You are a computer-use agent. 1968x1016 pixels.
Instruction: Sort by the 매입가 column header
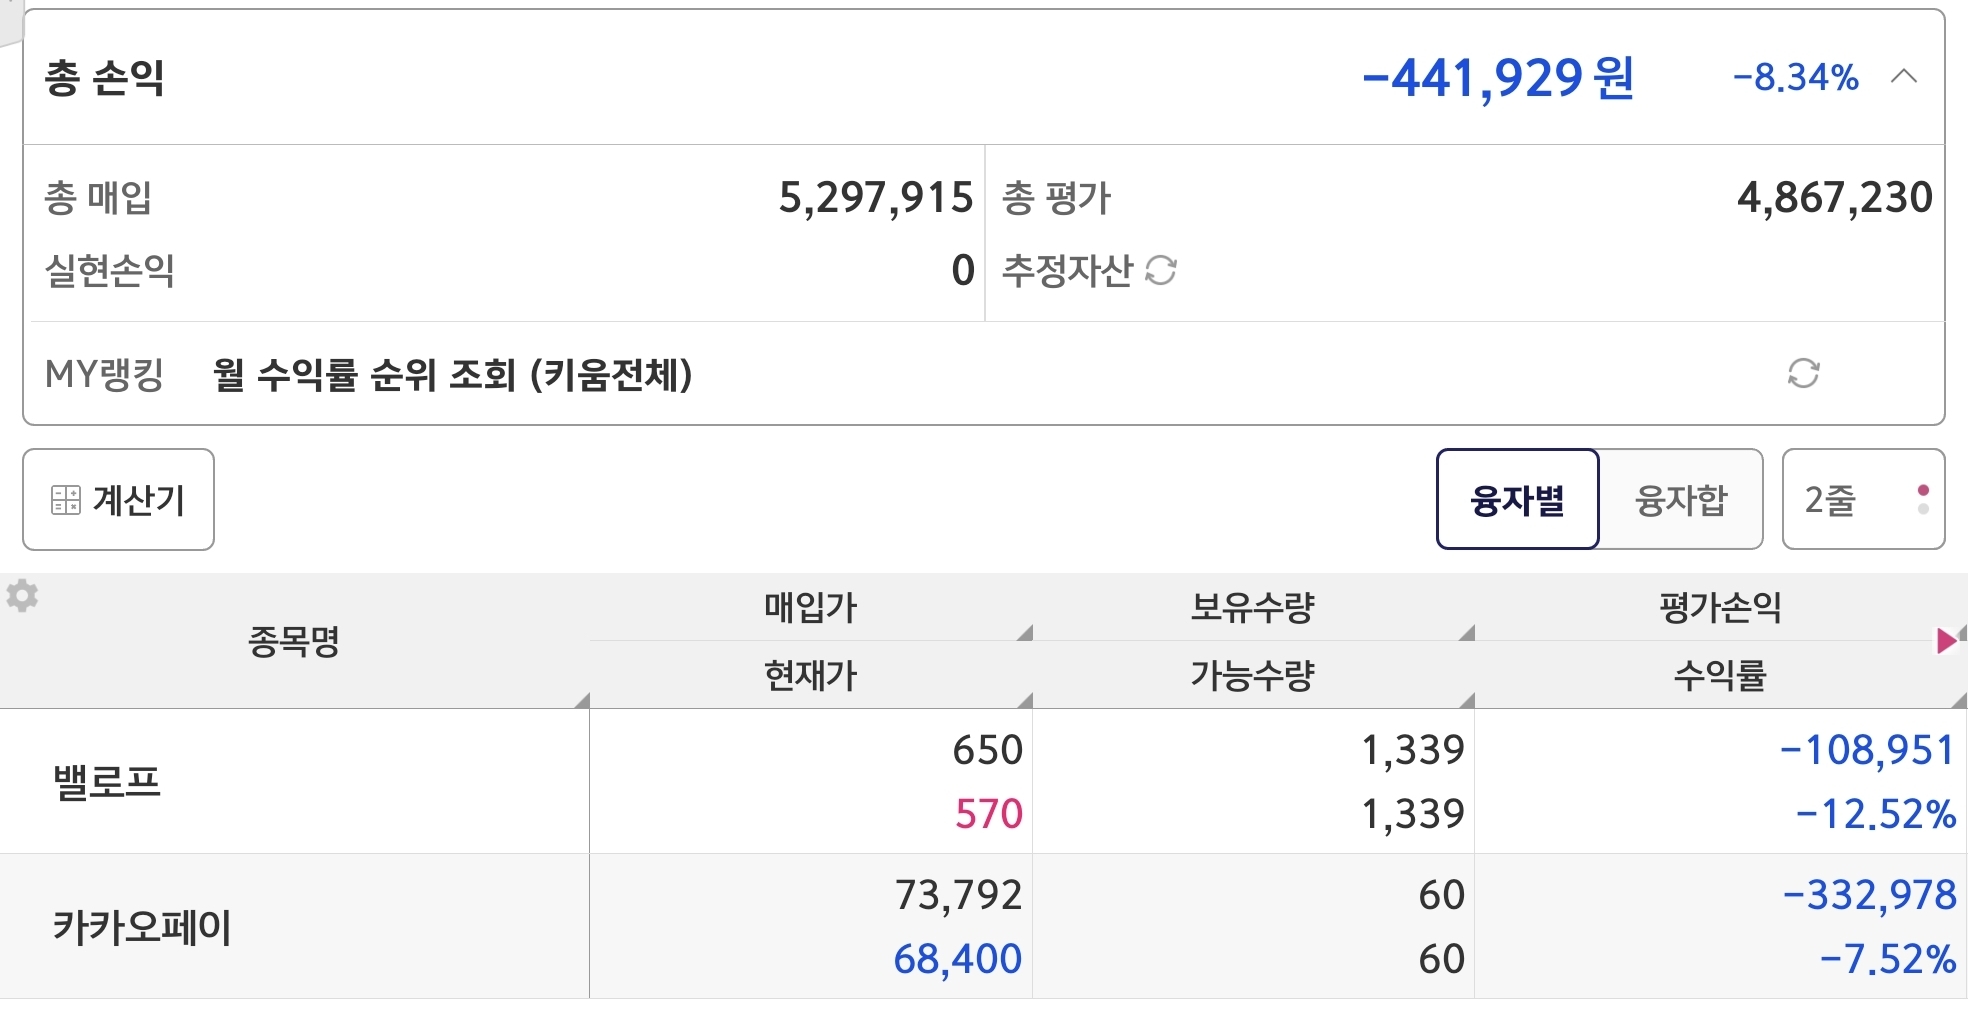pyautogui.click(x=810, y=607)
